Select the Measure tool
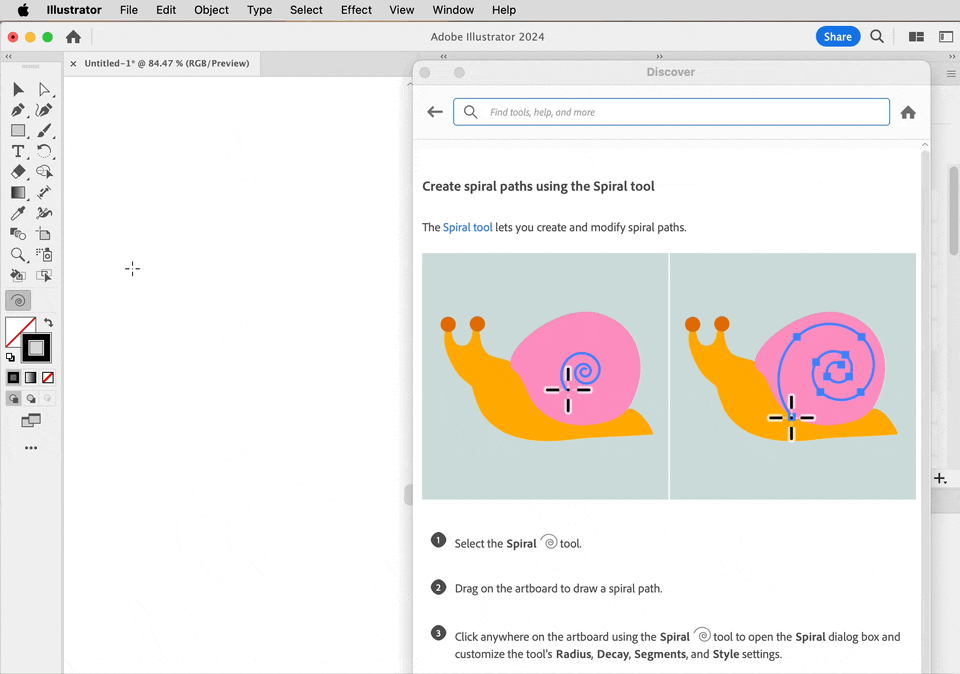The image size is (960, 674). point(43,193)
